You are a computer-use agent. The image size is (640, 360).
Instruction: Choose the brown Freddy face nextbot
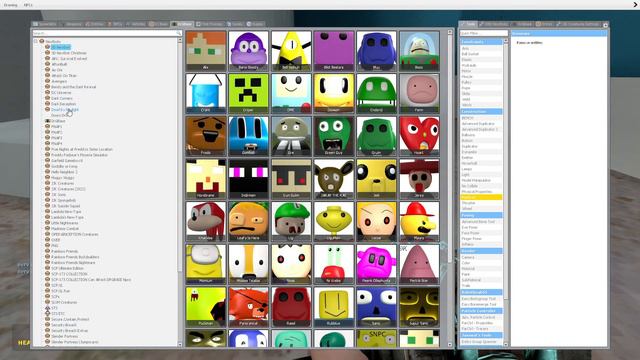(x=206, y=136)
